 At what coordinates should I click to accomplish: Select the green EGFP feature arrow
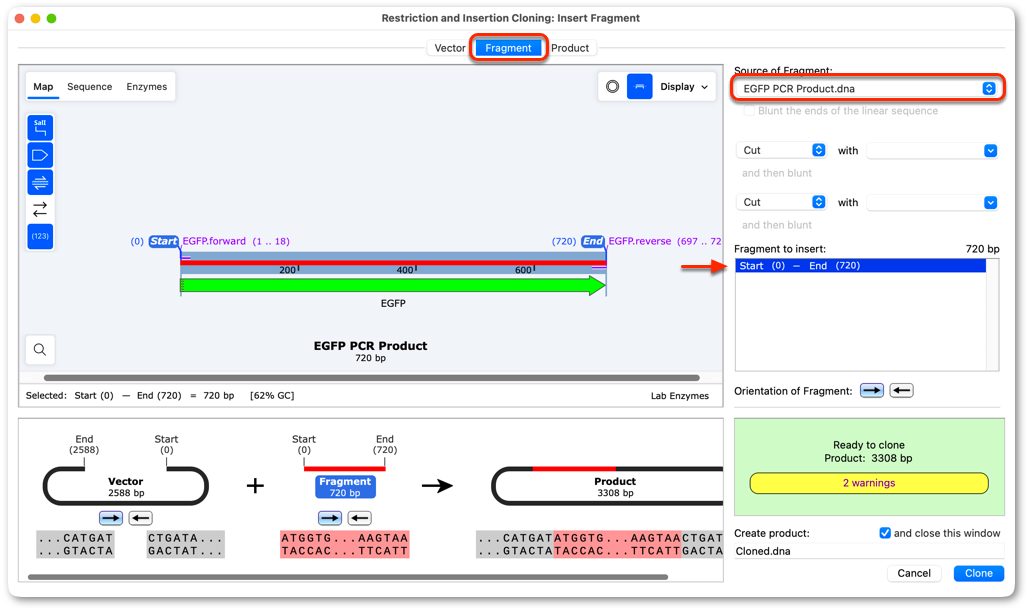[x=393, y=285]
